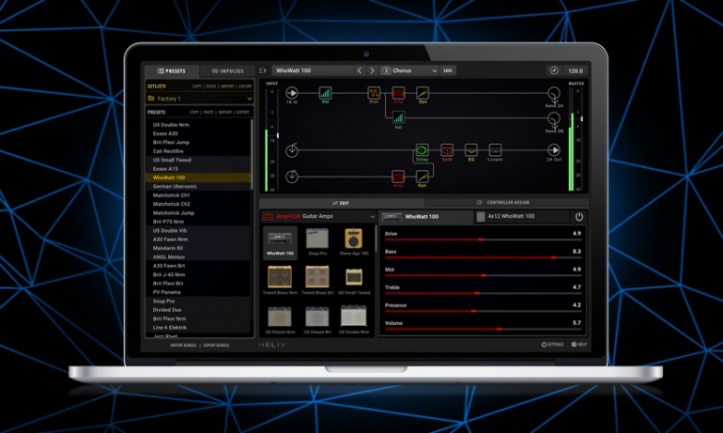Open the Controller Assign tab
723x433 pixels.
(505, 202)
